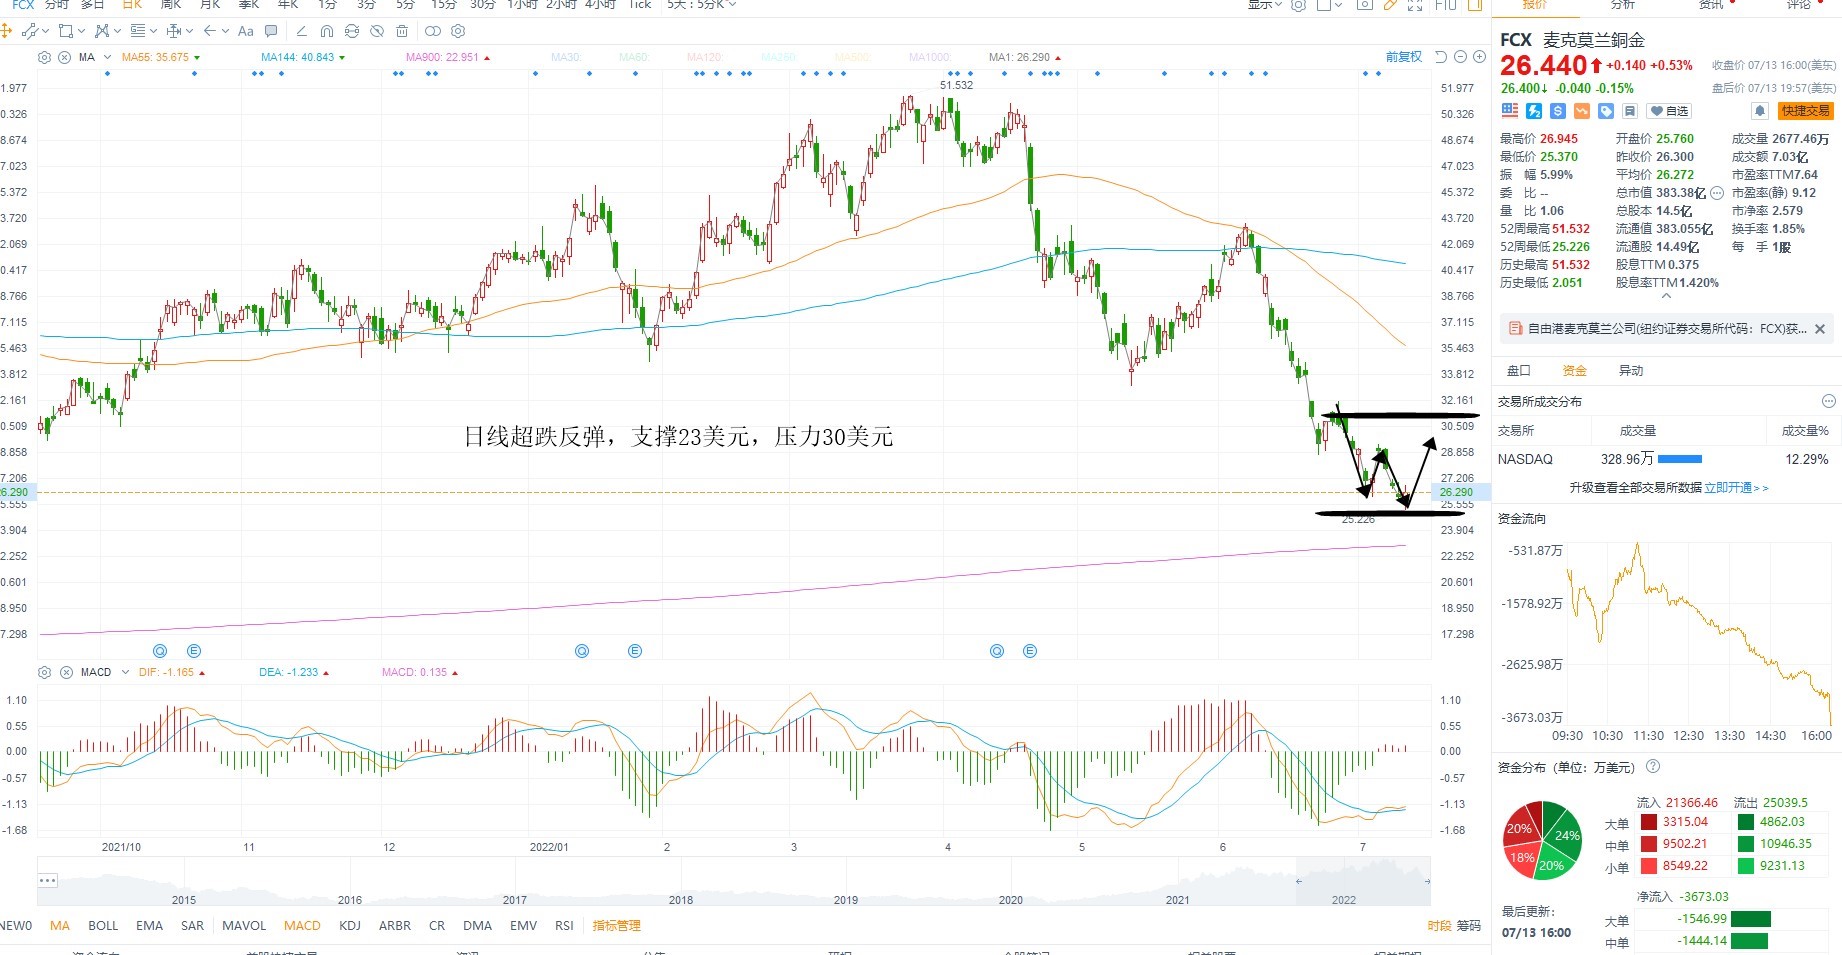This screenshot has height=955, width=1842.
Task: Remove the MA indicator overlay
Action: 65,58
